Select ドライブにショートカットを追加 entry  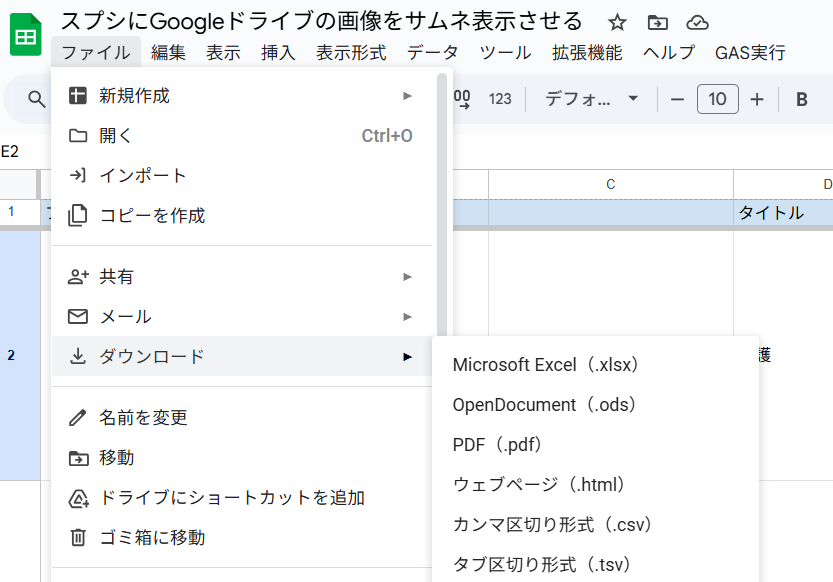pyautogui.click(x=242, y=498)
